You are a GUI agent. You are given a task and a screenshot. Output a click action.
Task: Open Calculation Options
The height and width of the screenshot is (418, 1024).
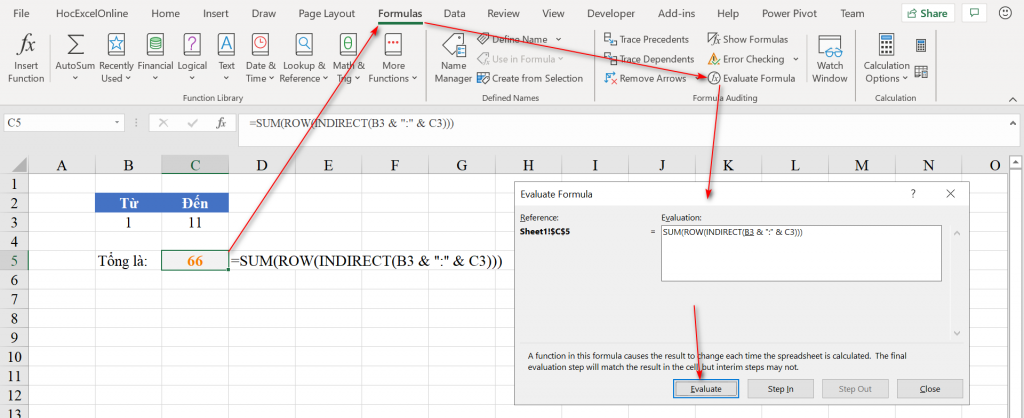pyautogui.click(x=886, y=59)
